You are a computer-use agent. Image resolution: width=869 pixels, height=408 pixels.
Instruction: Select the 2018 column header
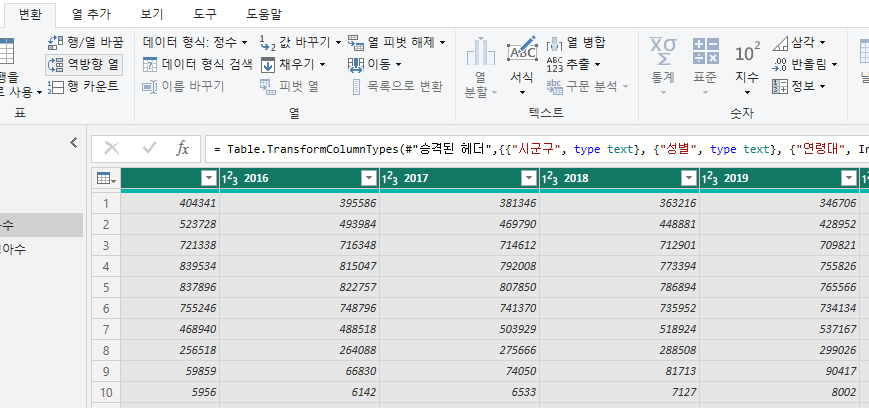[620, 178]
